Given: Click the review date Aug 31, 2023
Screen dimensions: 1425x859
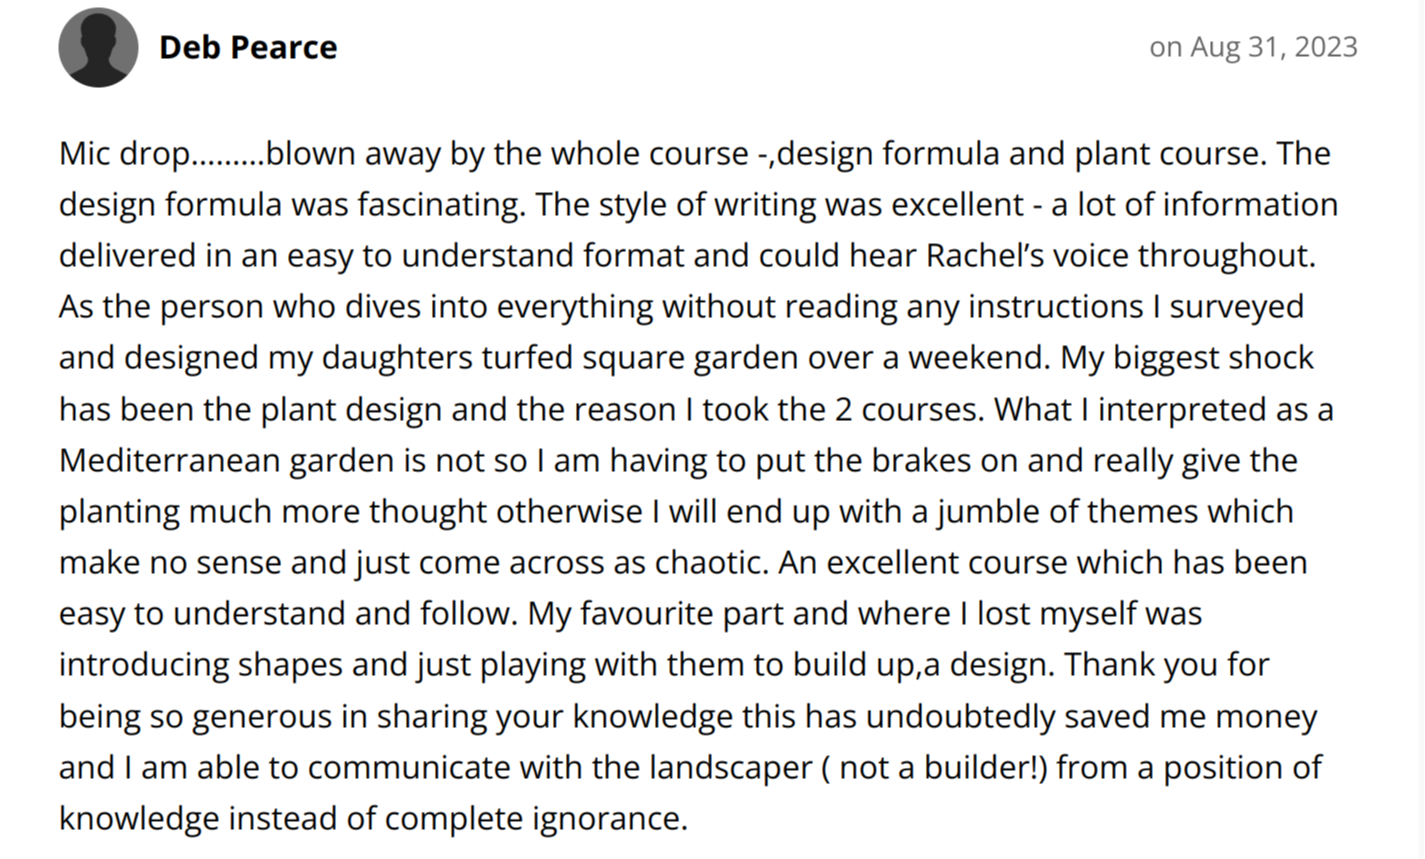Looking at the screenshot, I should pyautogui.click(x=1253, y=48).
